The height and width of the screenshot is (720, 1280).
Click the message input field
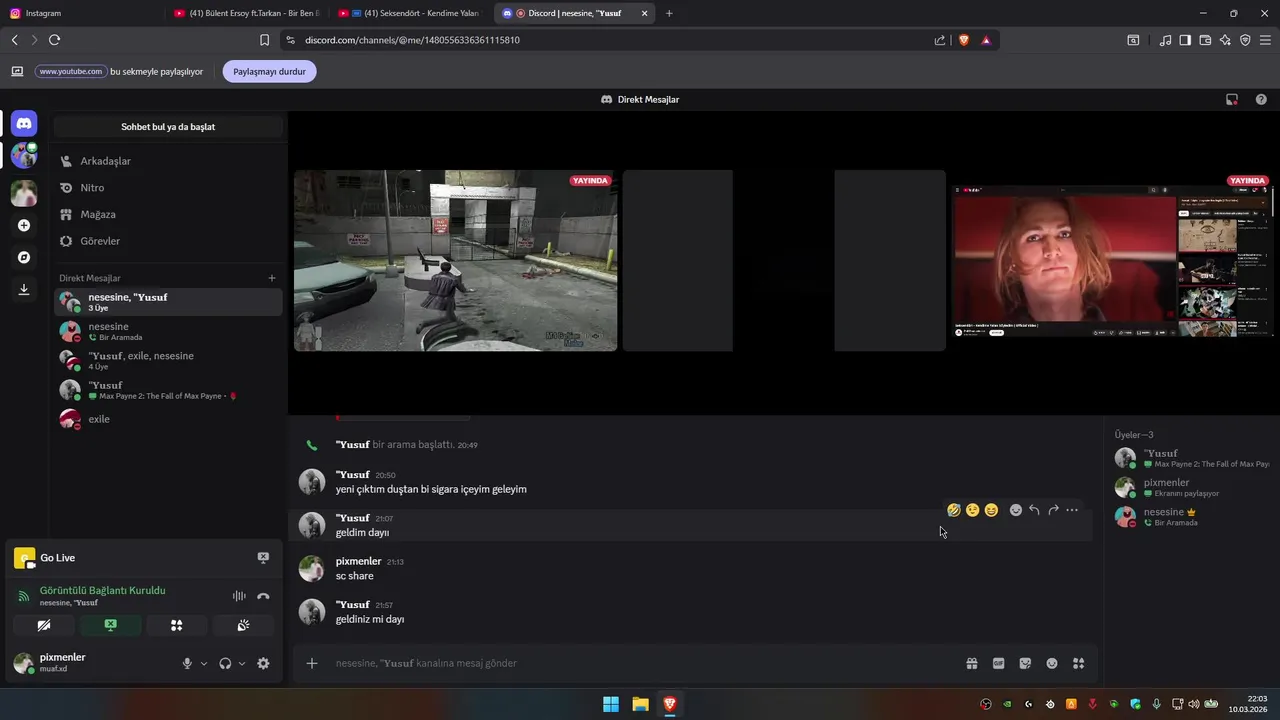[640, 663]
